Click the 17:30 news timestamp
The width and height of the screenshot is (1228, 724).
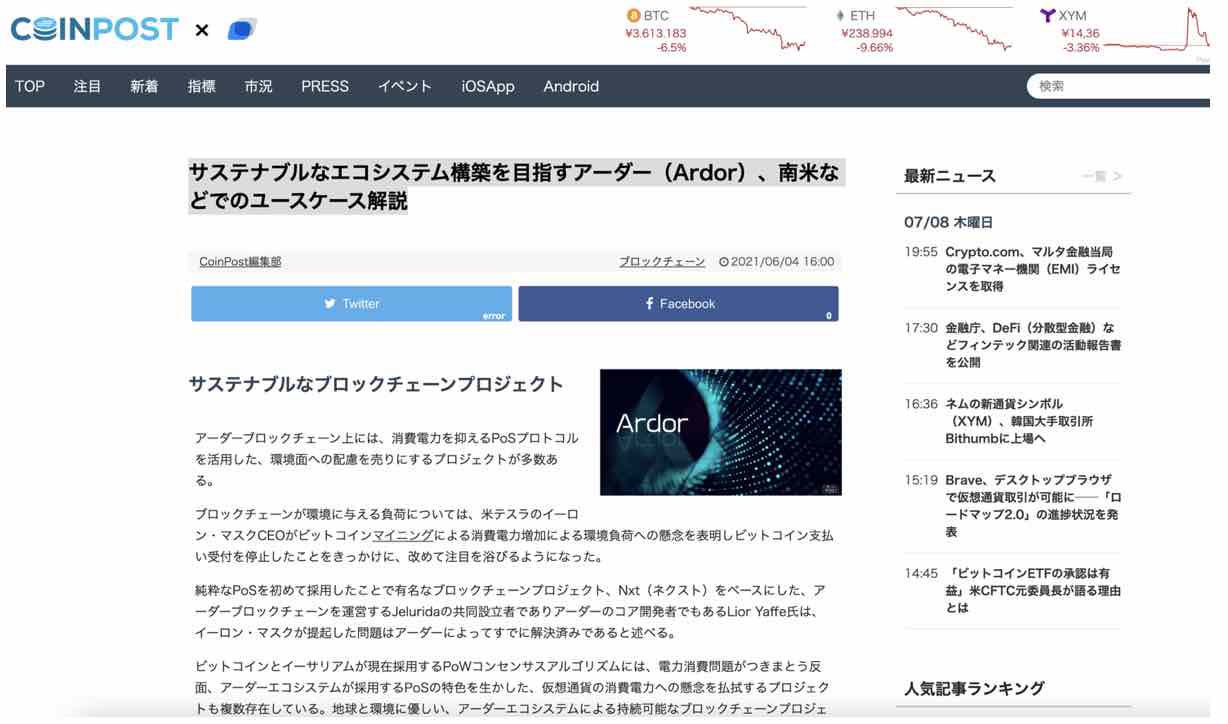tap(921, 328)
